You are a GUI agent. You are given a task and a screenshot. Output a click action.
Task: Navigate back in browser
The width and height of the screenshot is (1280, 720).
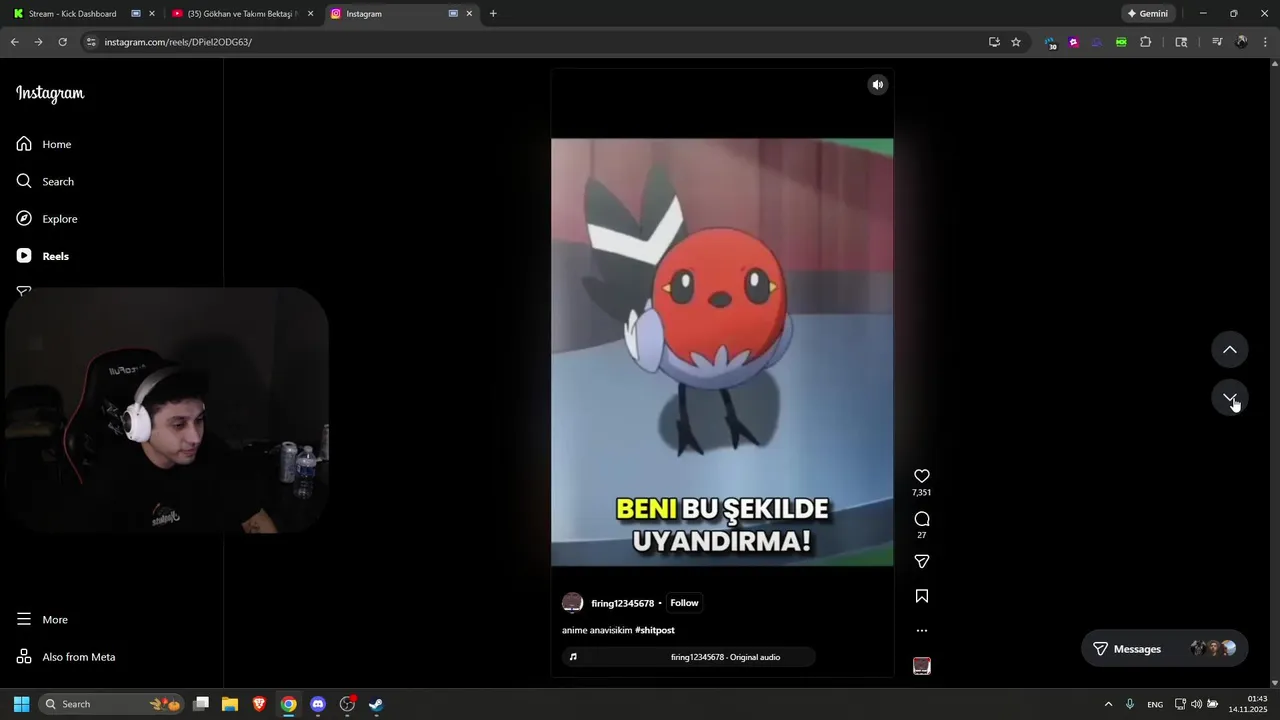tap(14, 42)
